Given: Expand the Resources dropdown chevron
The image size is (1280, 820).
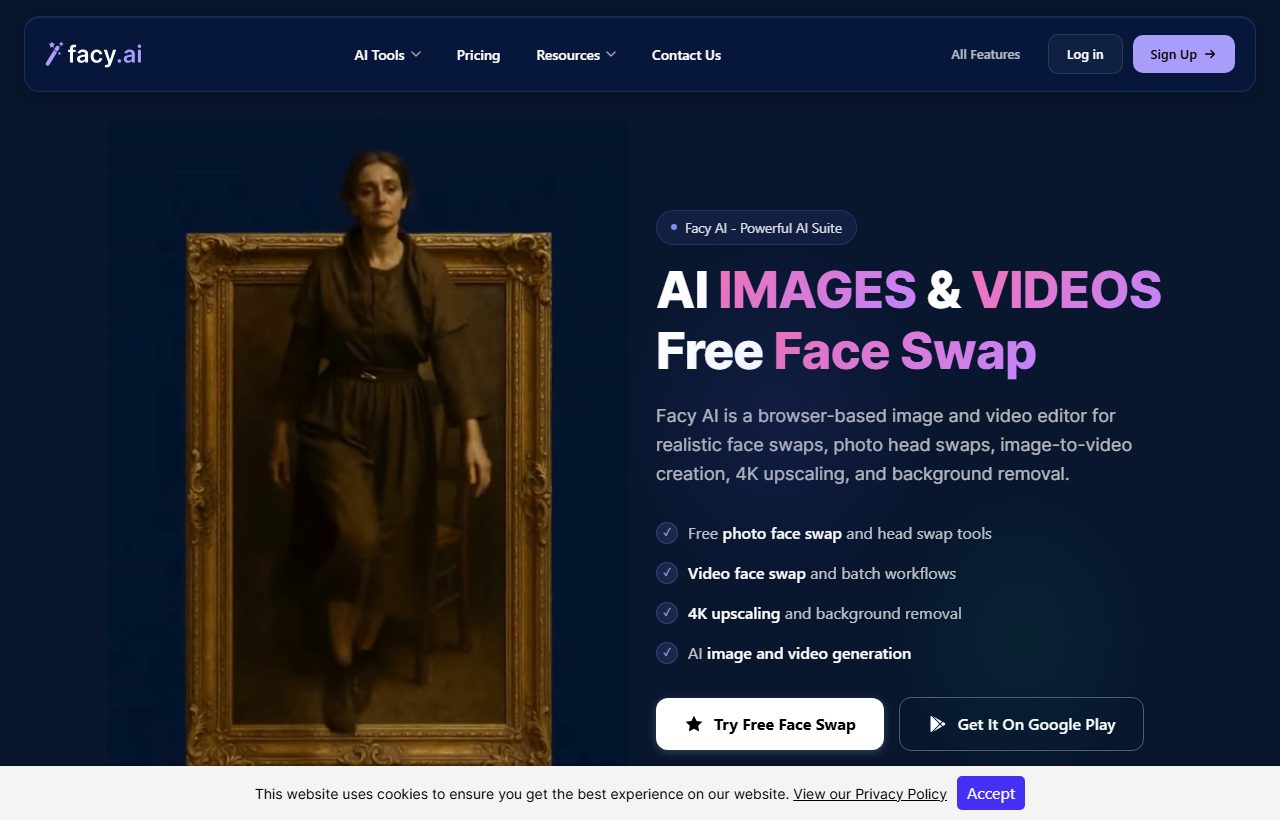Looking at the screenshot, I should [x=611, y=54].
